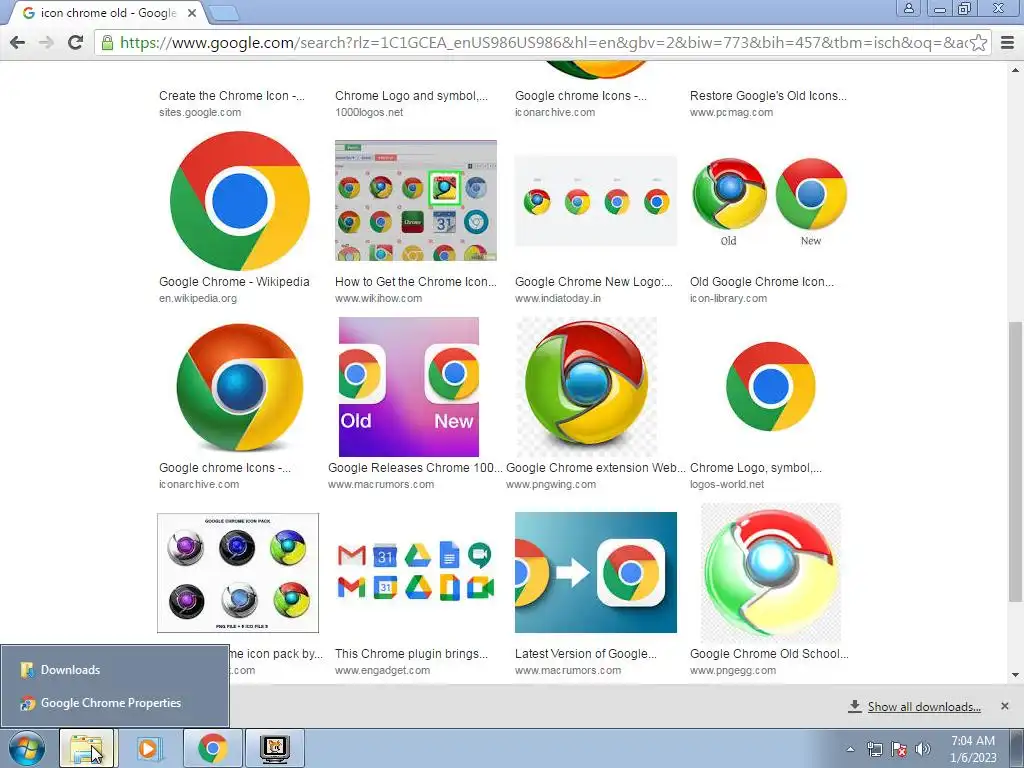
Task: Bookmark this page with the star icon
Action: tap(978, 42)
